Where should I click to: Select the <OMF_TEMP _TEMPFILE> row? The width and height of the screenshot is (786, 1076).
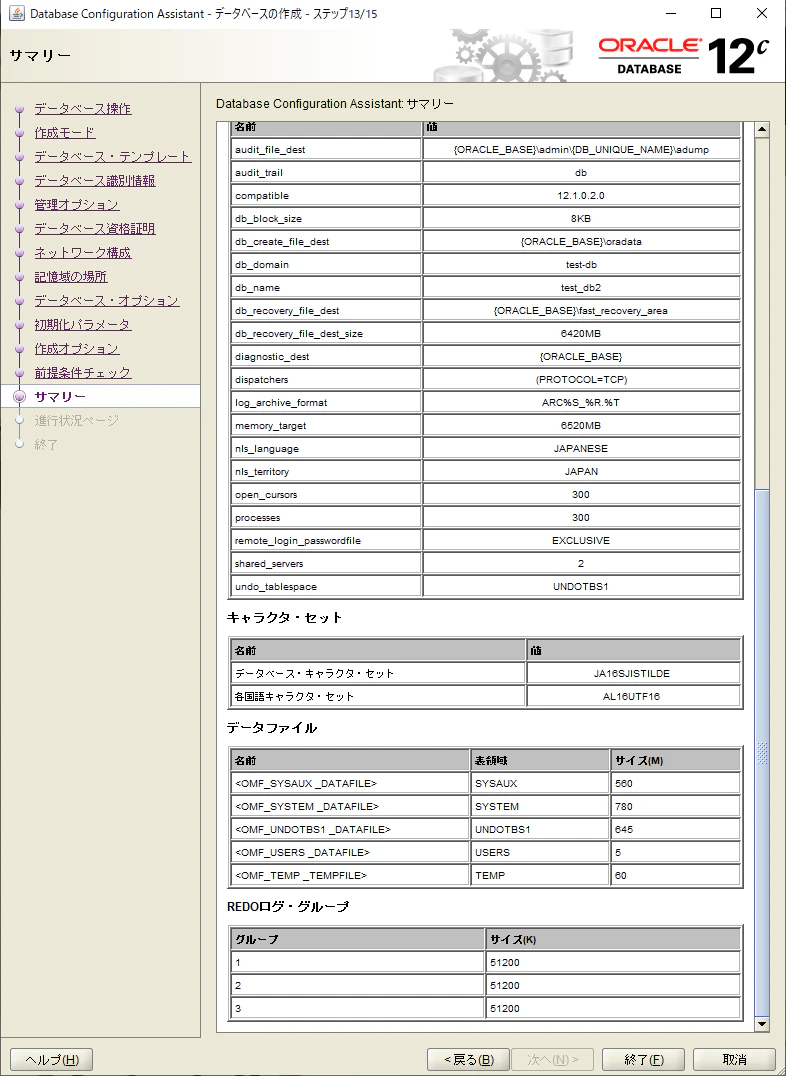tap(486, 876)
